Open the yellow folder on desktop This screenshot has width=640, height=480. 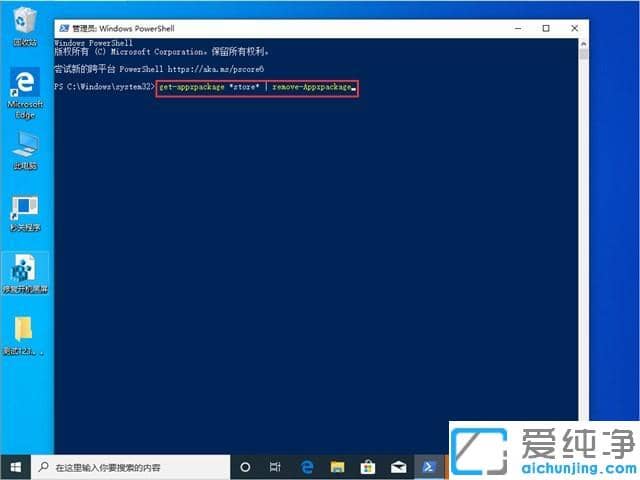23,336
